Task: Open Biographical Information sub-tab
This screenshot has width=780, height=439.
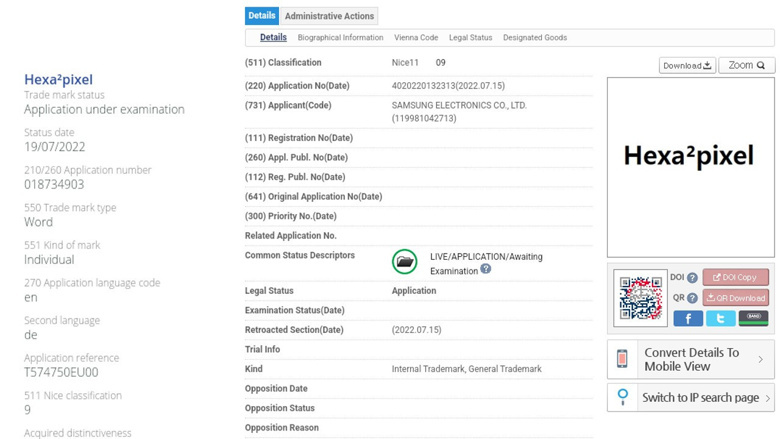Action: 340,38
